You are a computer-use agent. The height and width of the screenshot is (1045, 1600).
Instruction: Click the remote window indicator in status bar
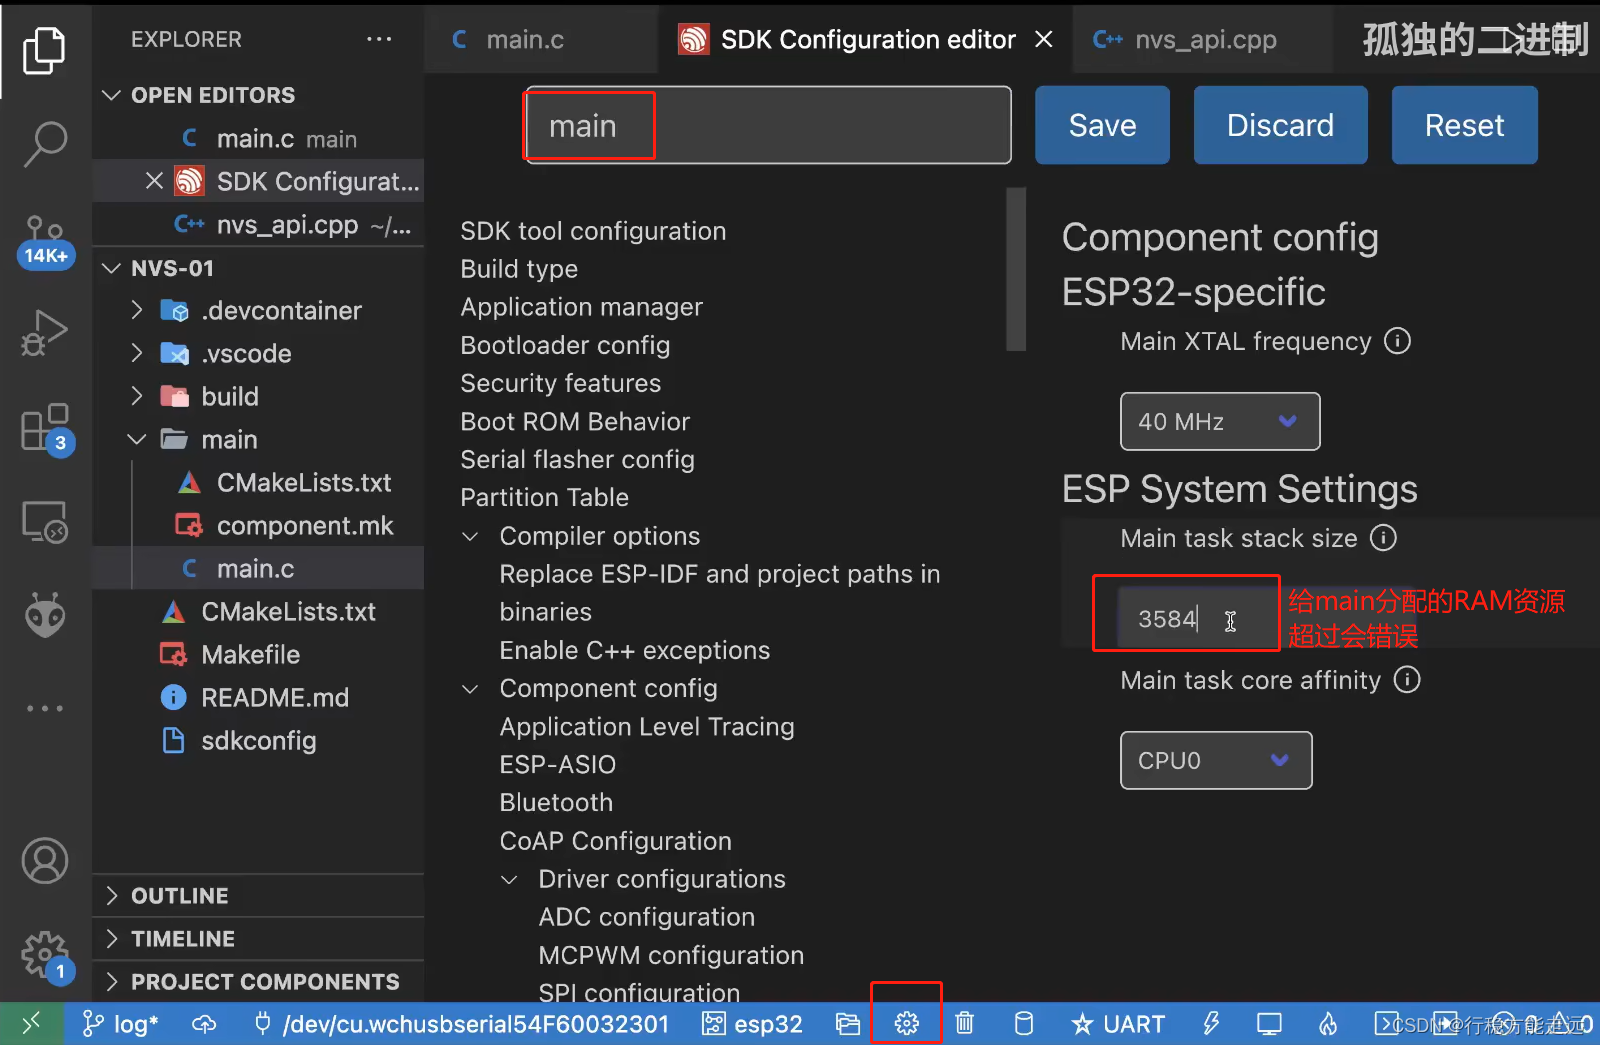(32, 1024)
